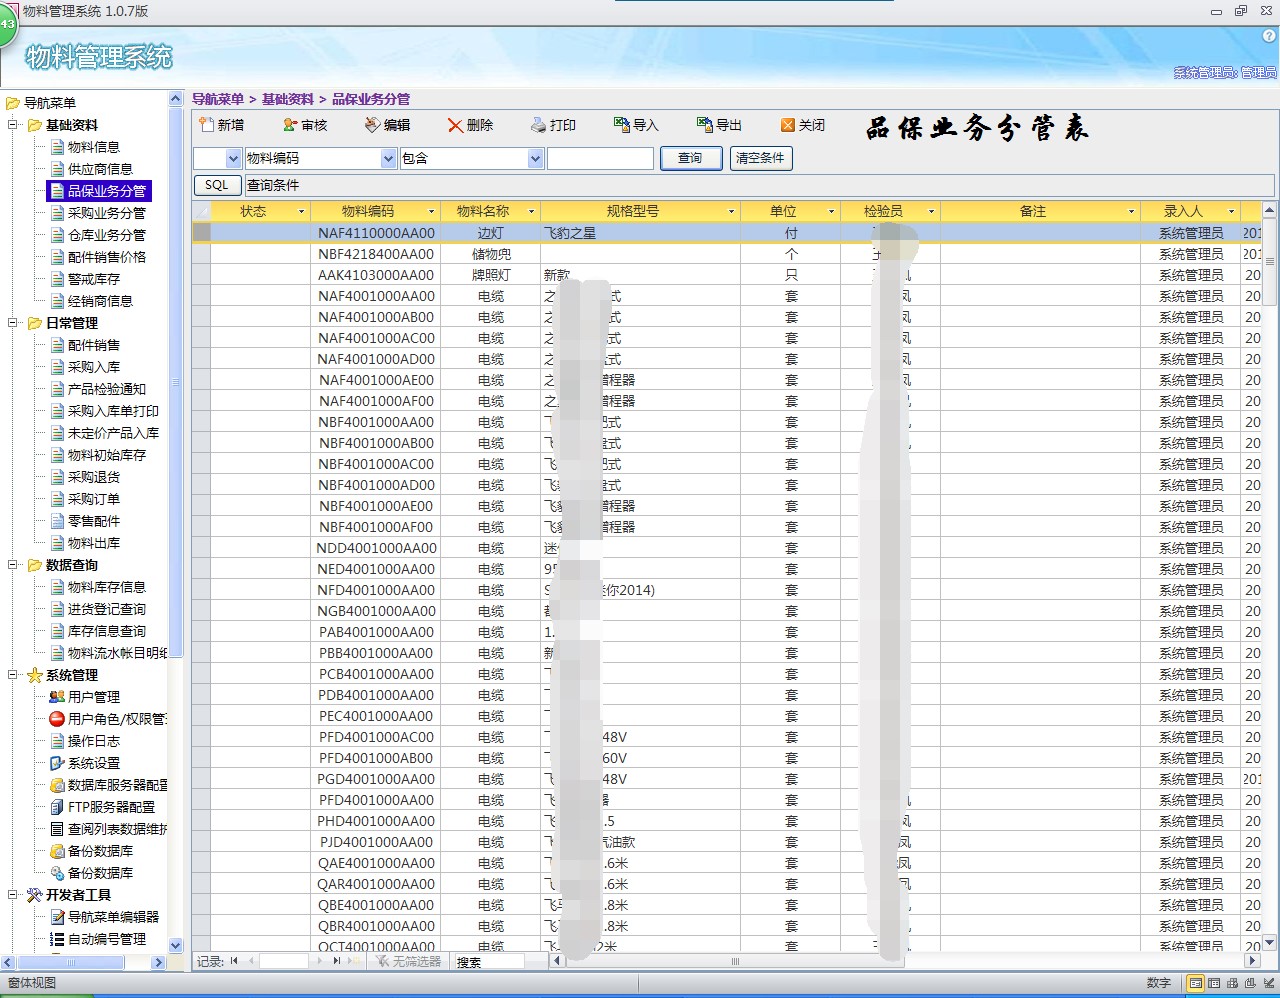Select 物料库存信息 in navigation tree
Viewport: 1280px width, 998px height.
[x=106, y=587]
